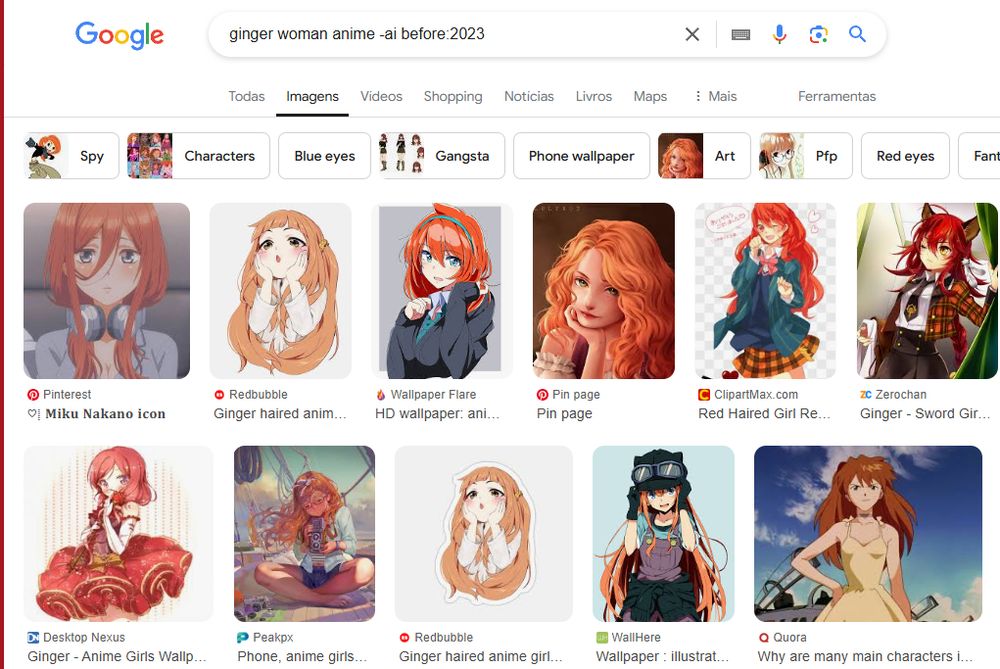The width and height of the screenshot is (1000, 669).
Task: Click the ClipartMax.com source name
Action: 756,395
